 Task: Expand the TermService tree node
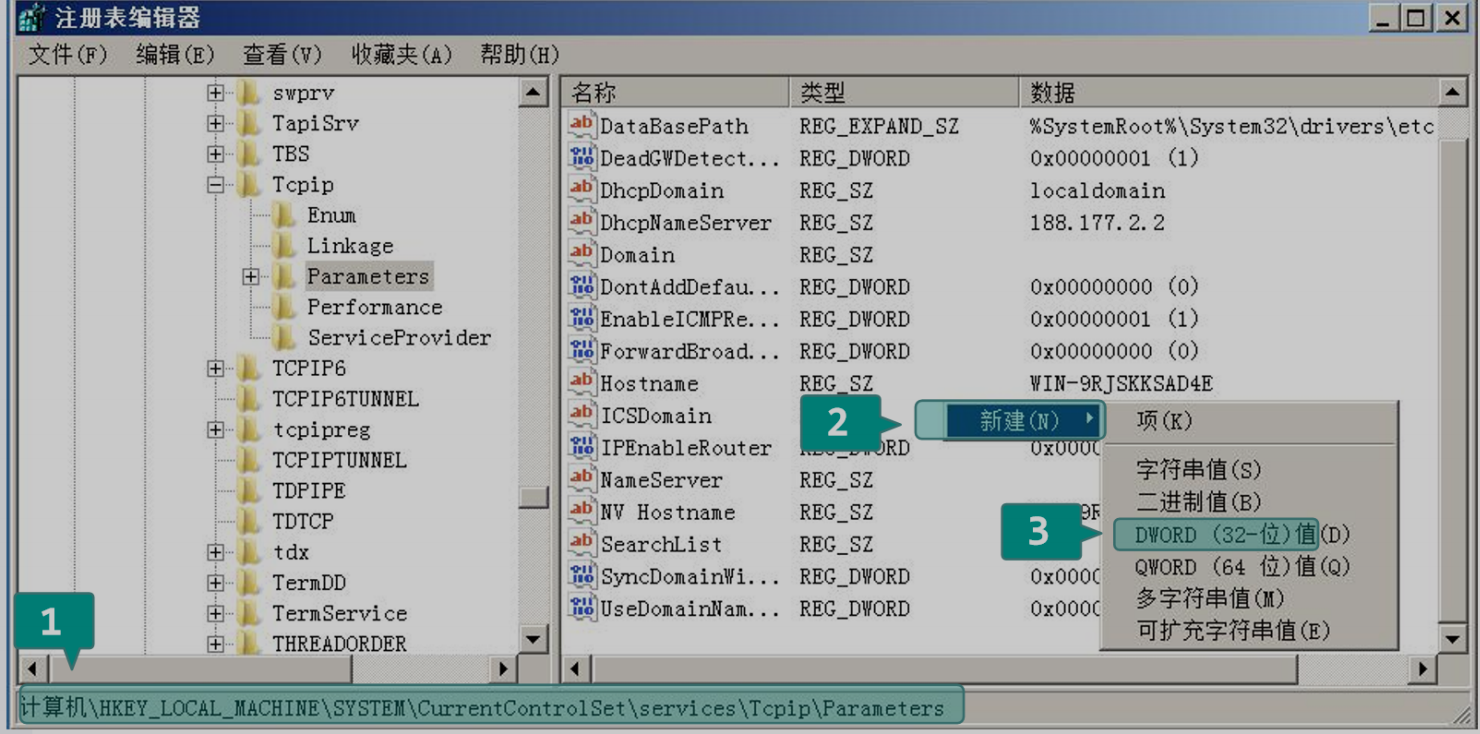(215, 614)
